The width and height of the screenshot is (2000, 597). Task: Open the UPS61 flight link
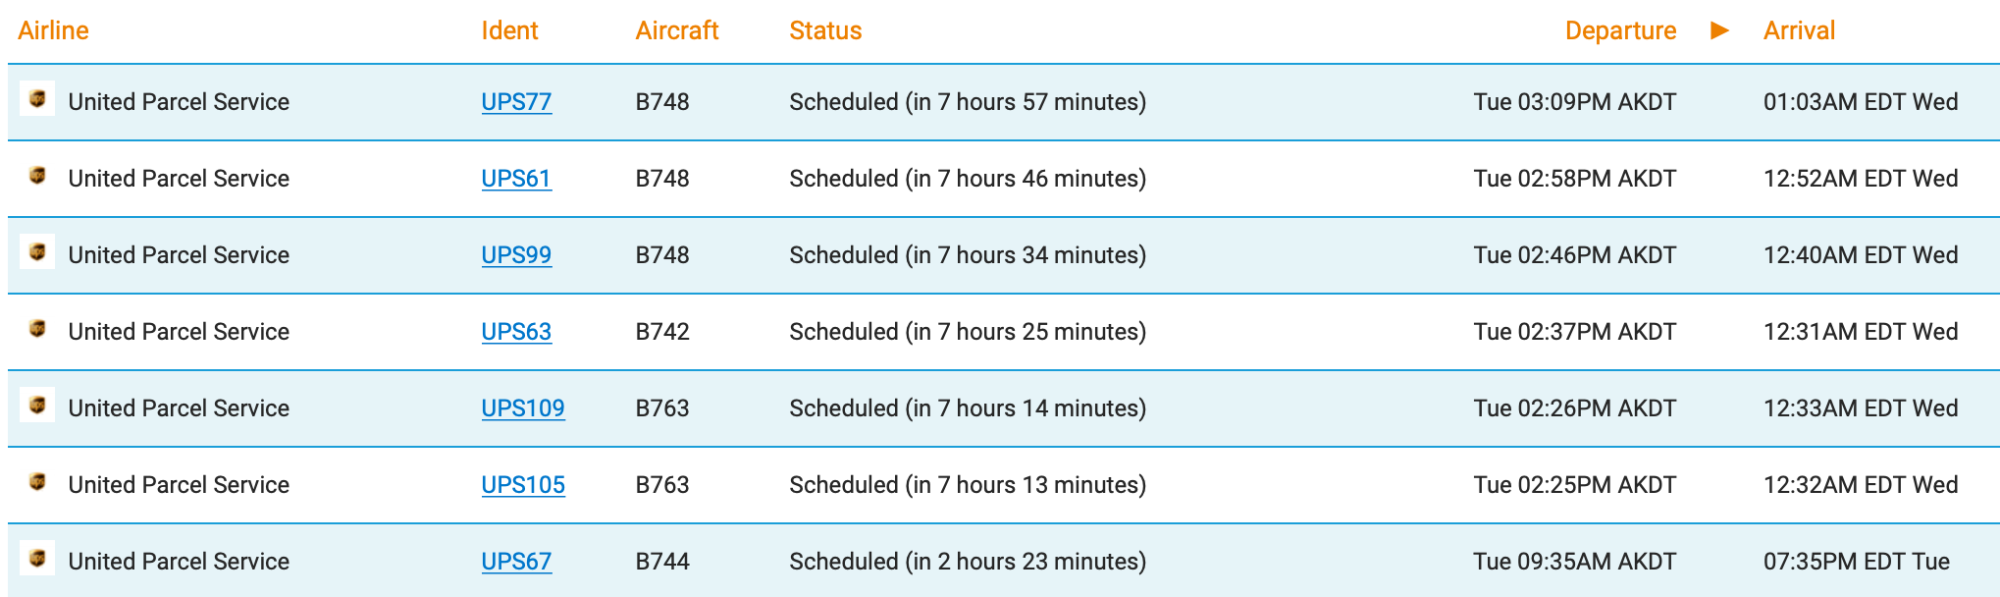click(516, 179)
